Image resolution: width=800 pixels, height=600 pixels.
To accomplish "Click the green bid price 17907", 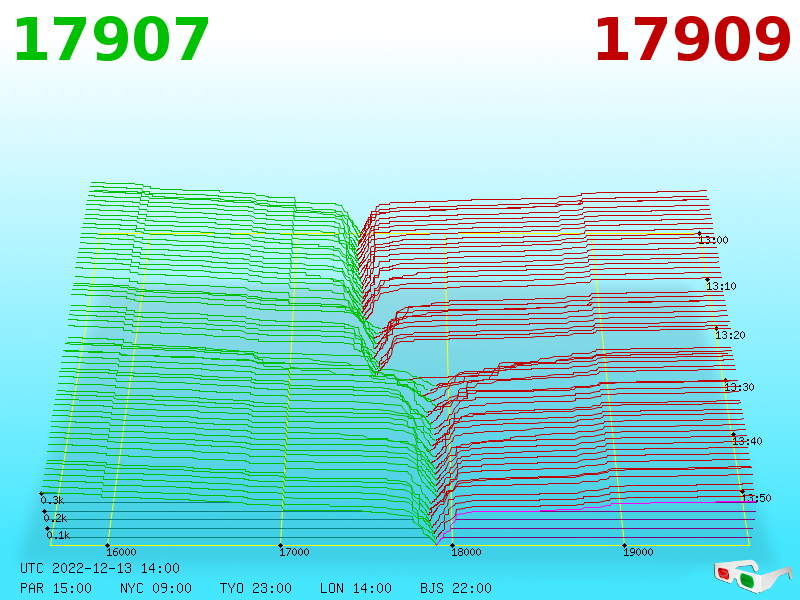I will [111, 40].
